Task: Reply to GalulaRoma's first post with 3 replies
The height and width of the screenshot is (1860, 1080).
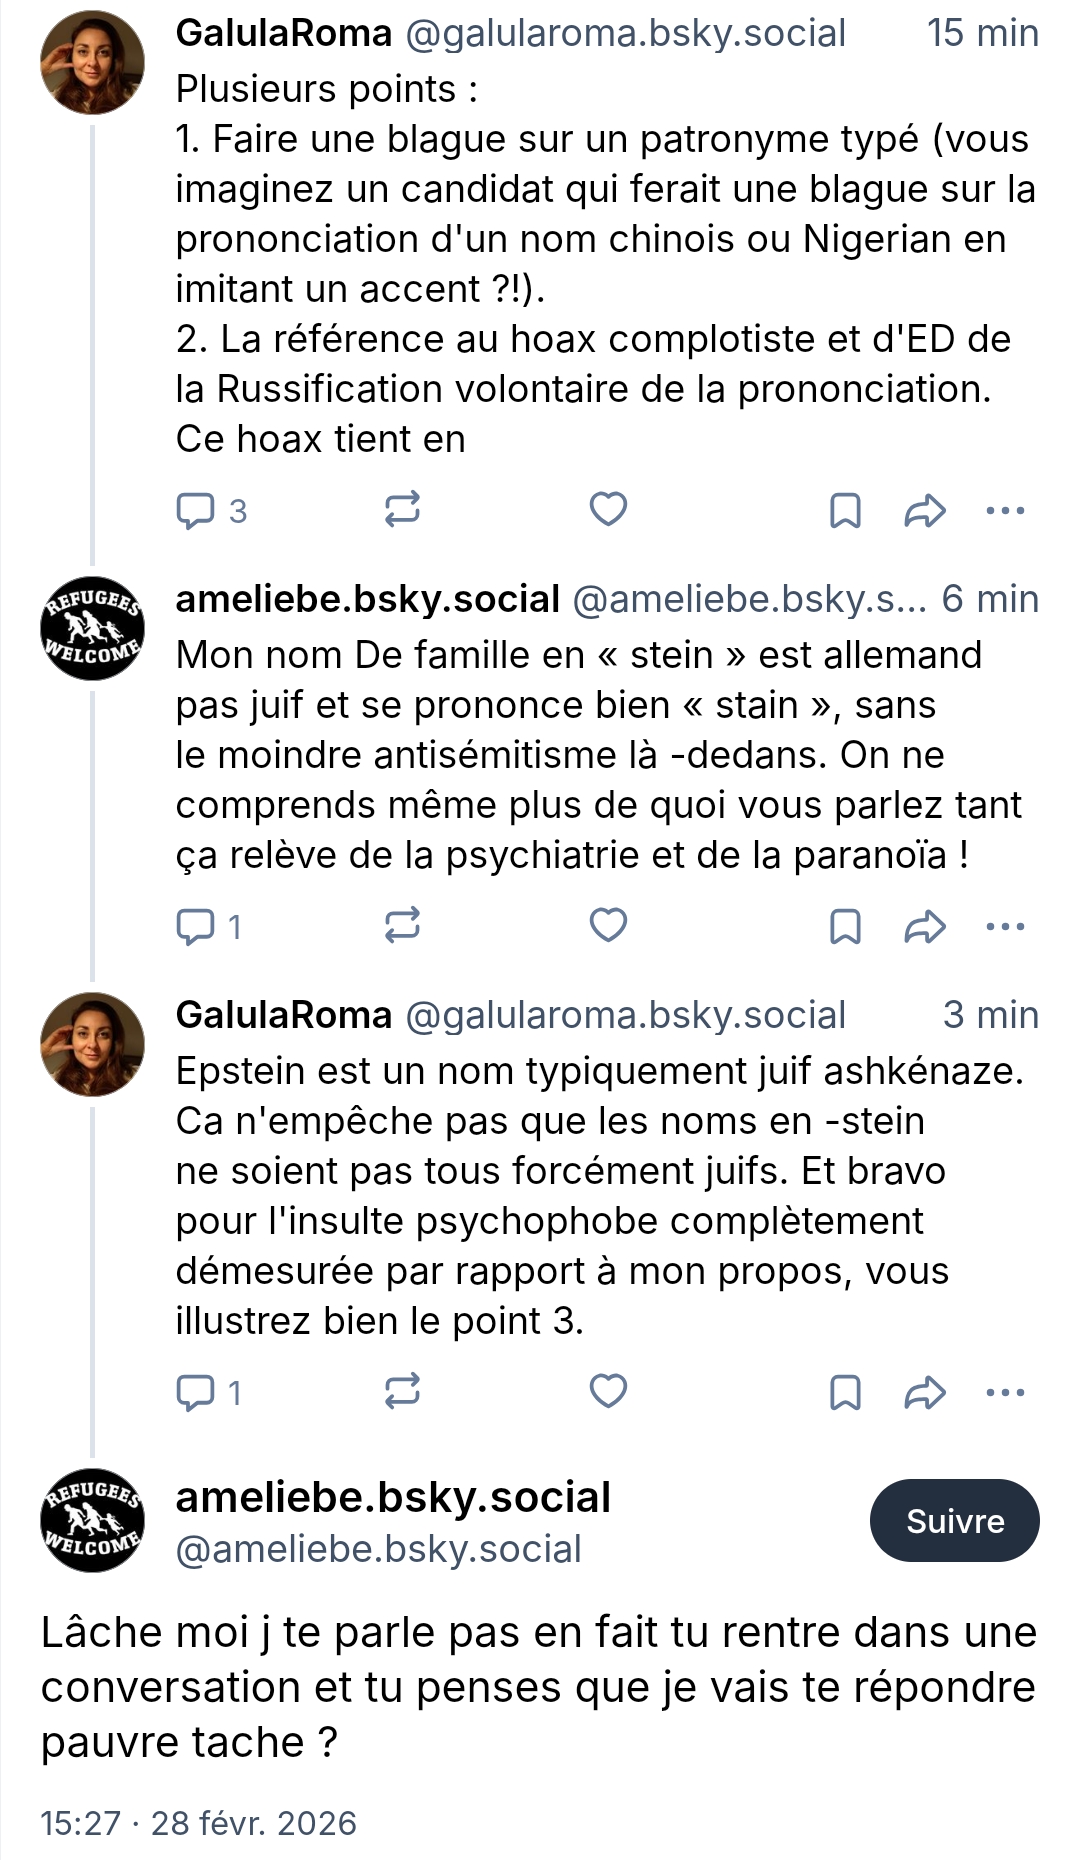Action: [196, 510]
